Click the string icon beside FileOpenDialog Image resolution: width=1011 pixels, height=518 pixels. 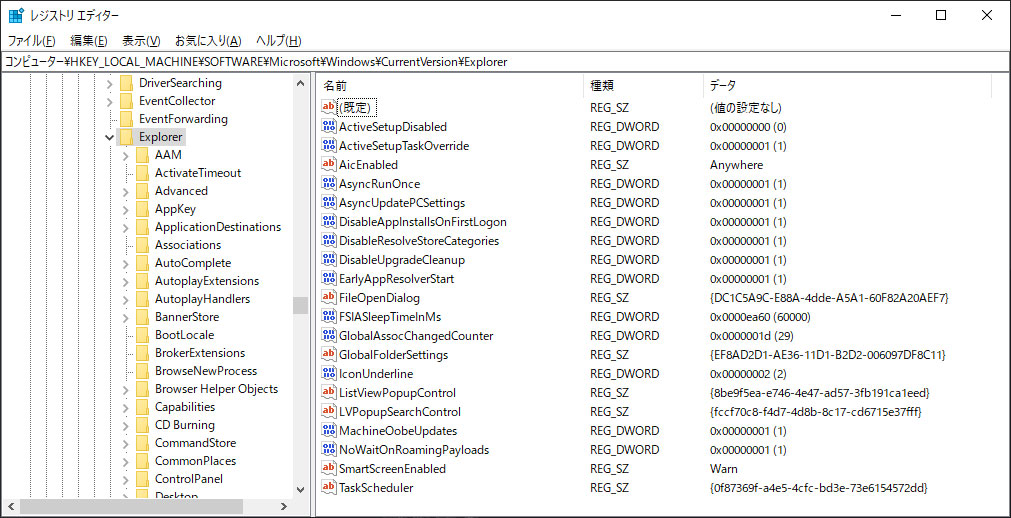[329, 297]
